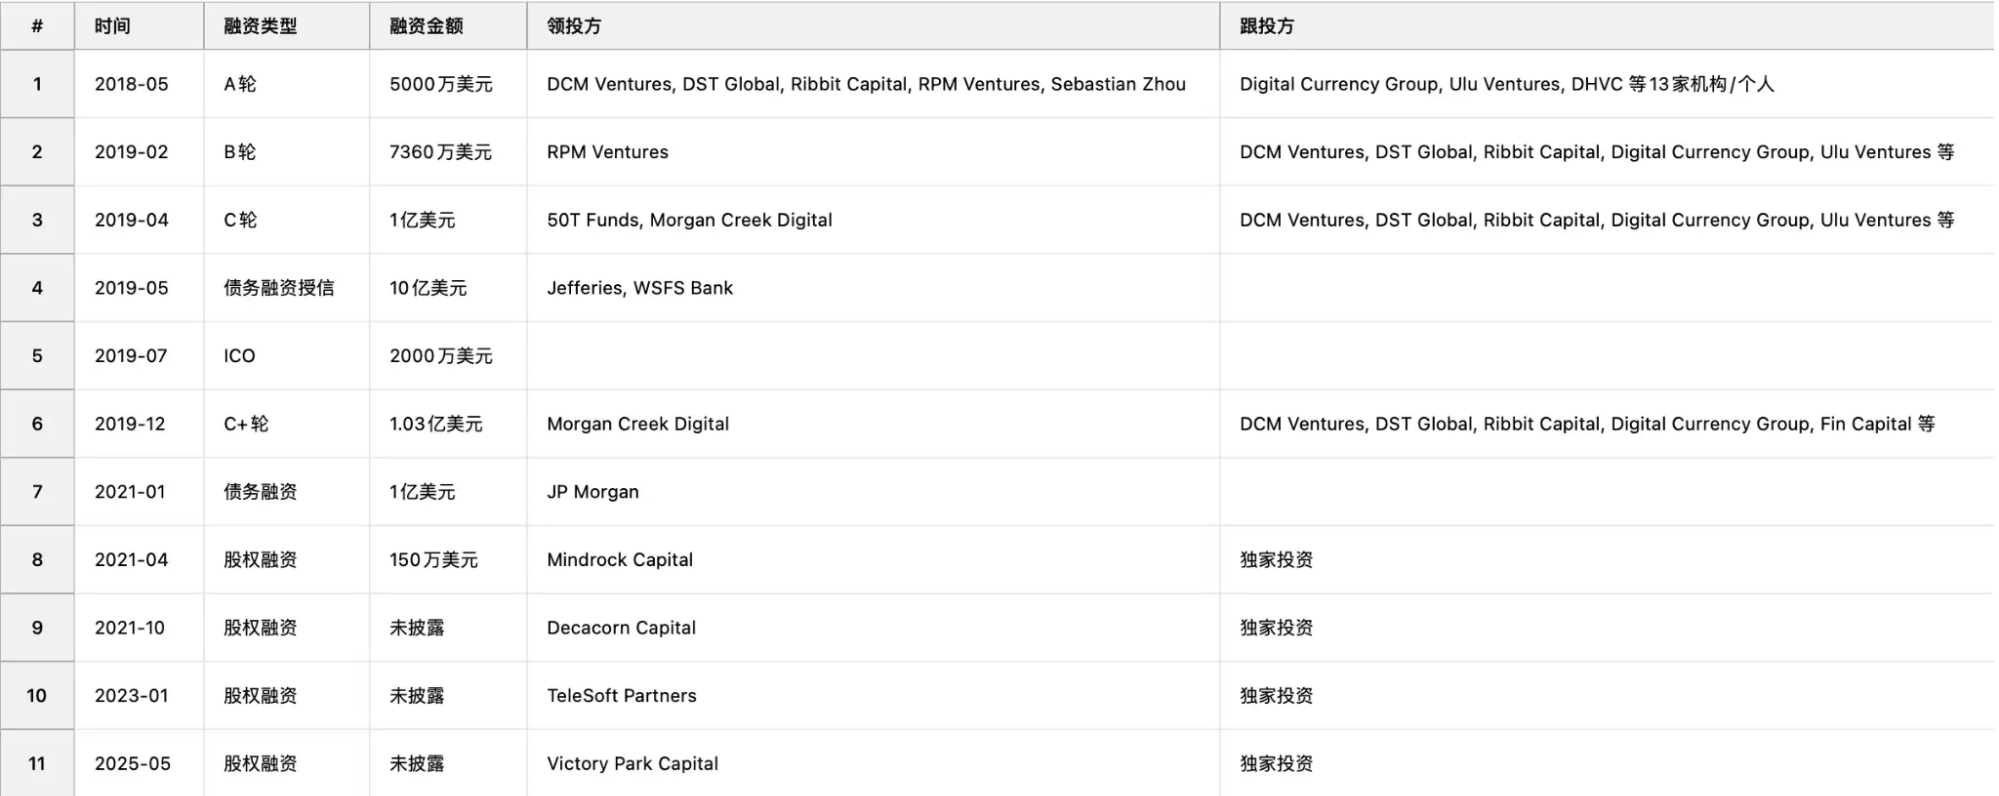Click the date cell 2018-05

coord(139,84)
